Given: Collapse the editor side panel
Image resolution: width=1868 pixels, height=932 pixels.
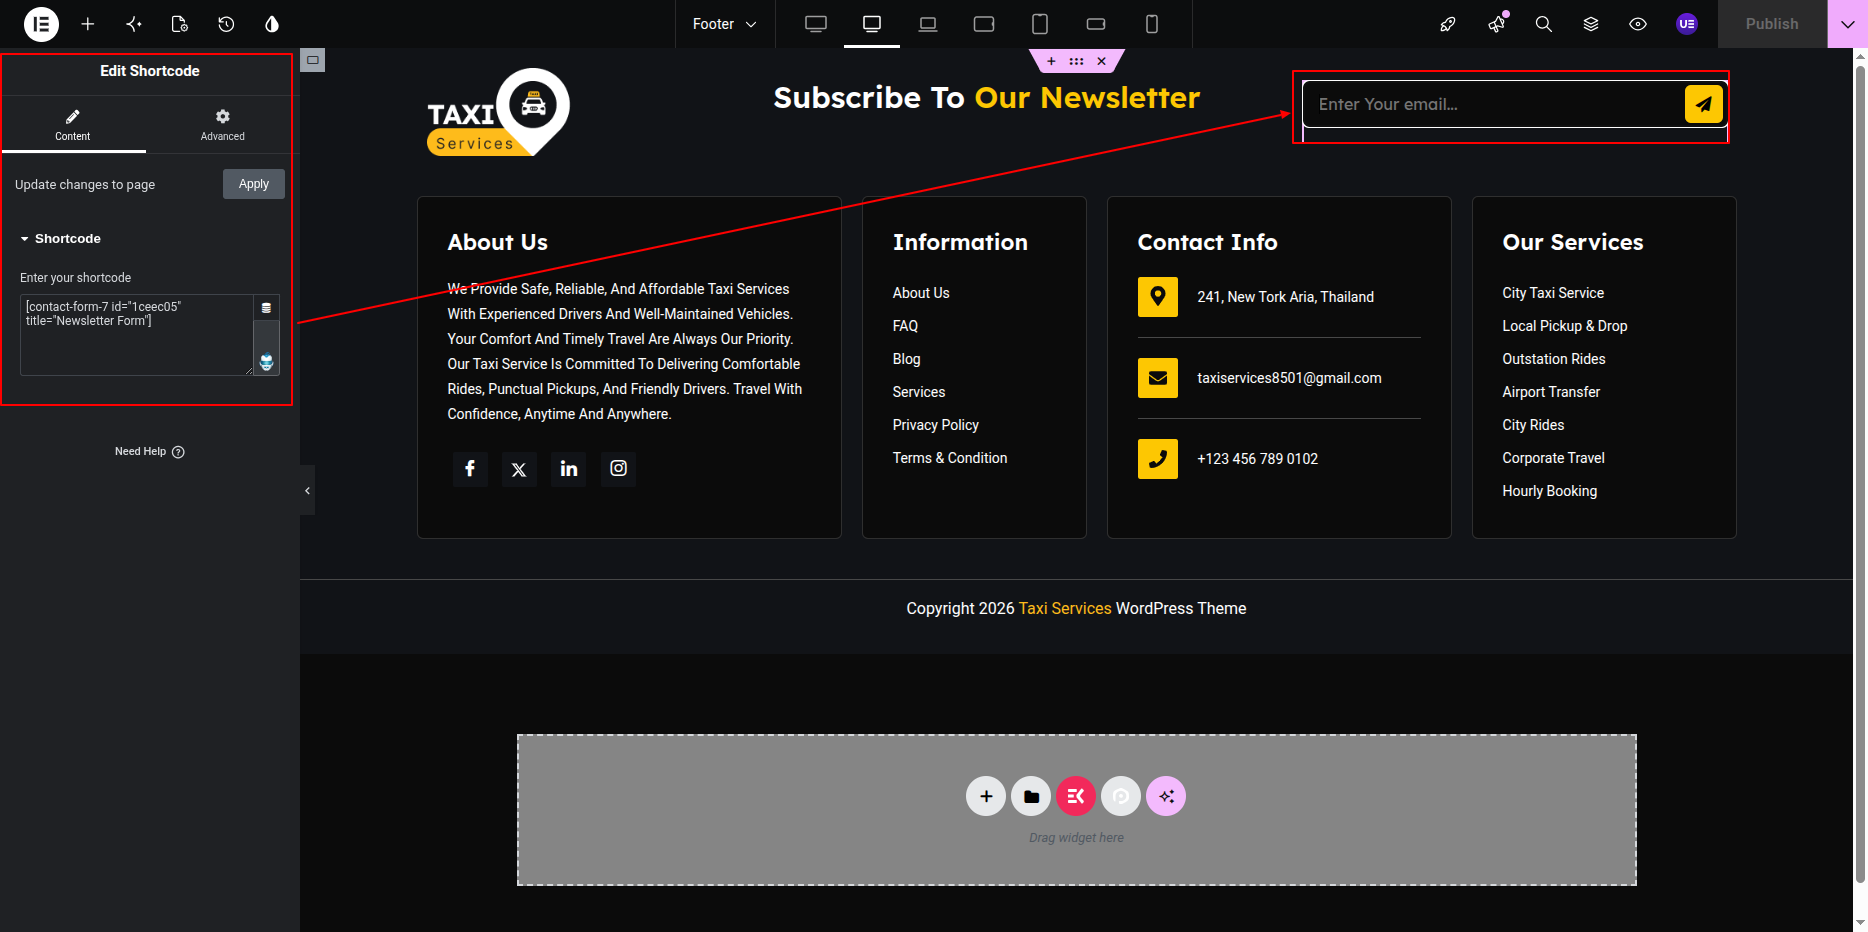Looking at the screenshot, I should [307, 490].
